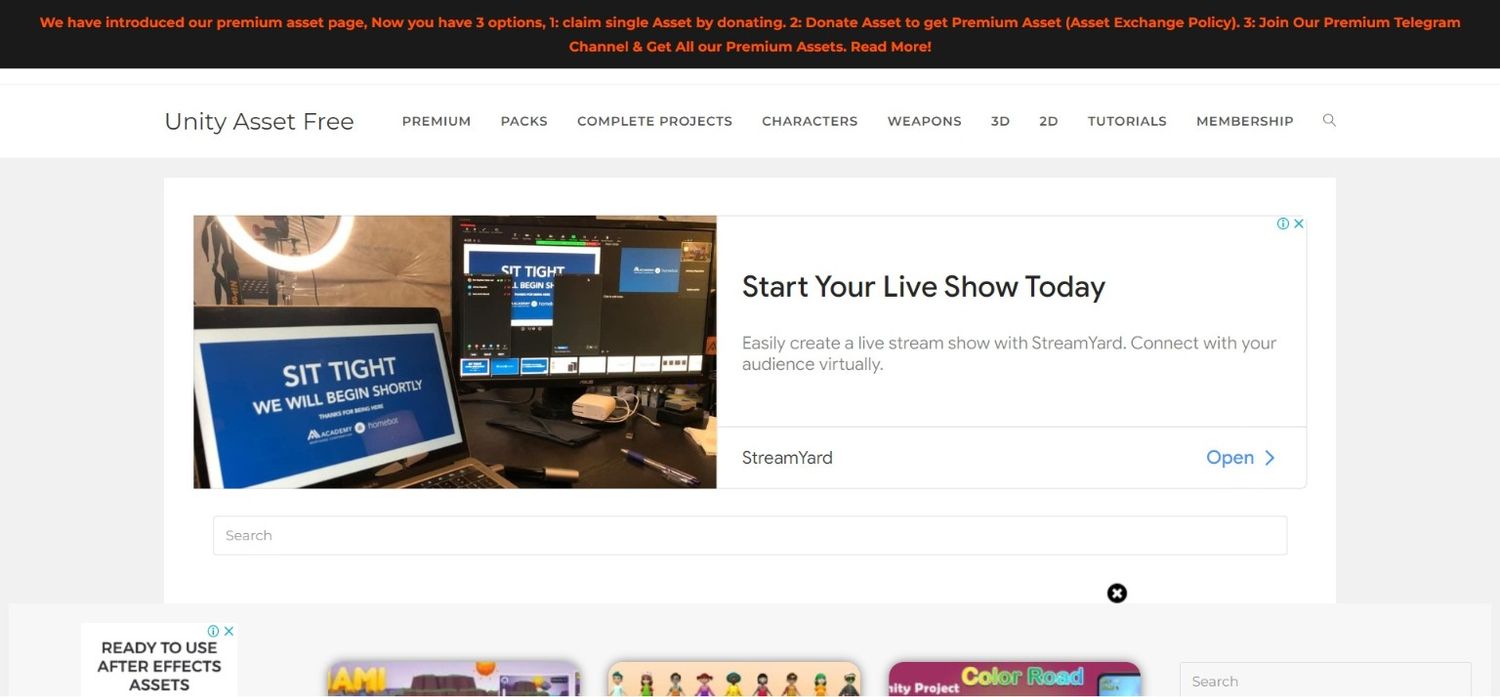Navigate to the 2D section
Screen dimensions: 1500x697
coord(1048,121)
